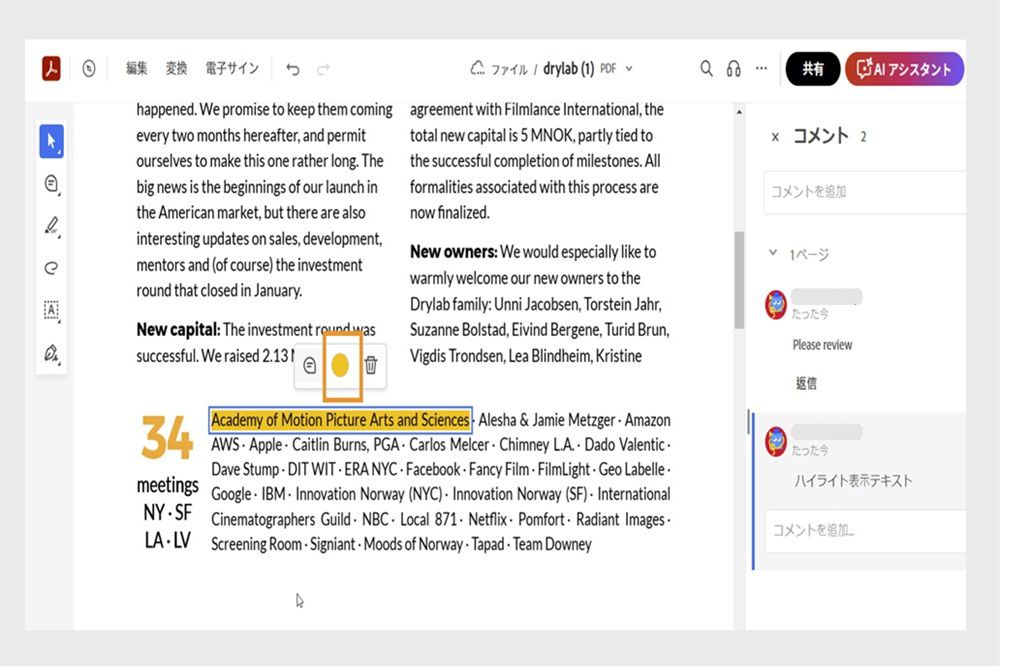Delete the highlight with the trash icon
Image resolution: width=1032 pixels, height=666 pixels.
click(371, 366)
